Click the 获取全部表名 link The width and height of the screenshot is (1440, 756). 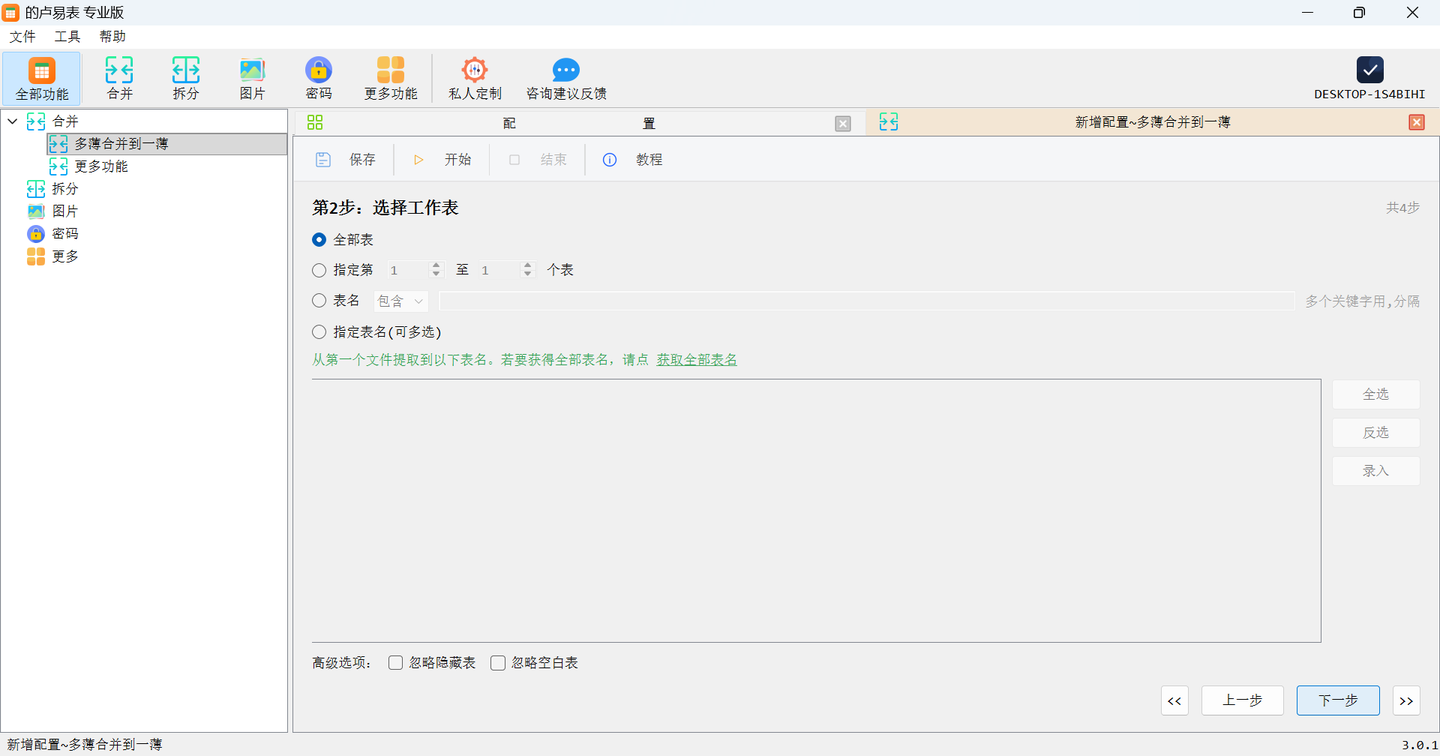click(x=697, y=360)
